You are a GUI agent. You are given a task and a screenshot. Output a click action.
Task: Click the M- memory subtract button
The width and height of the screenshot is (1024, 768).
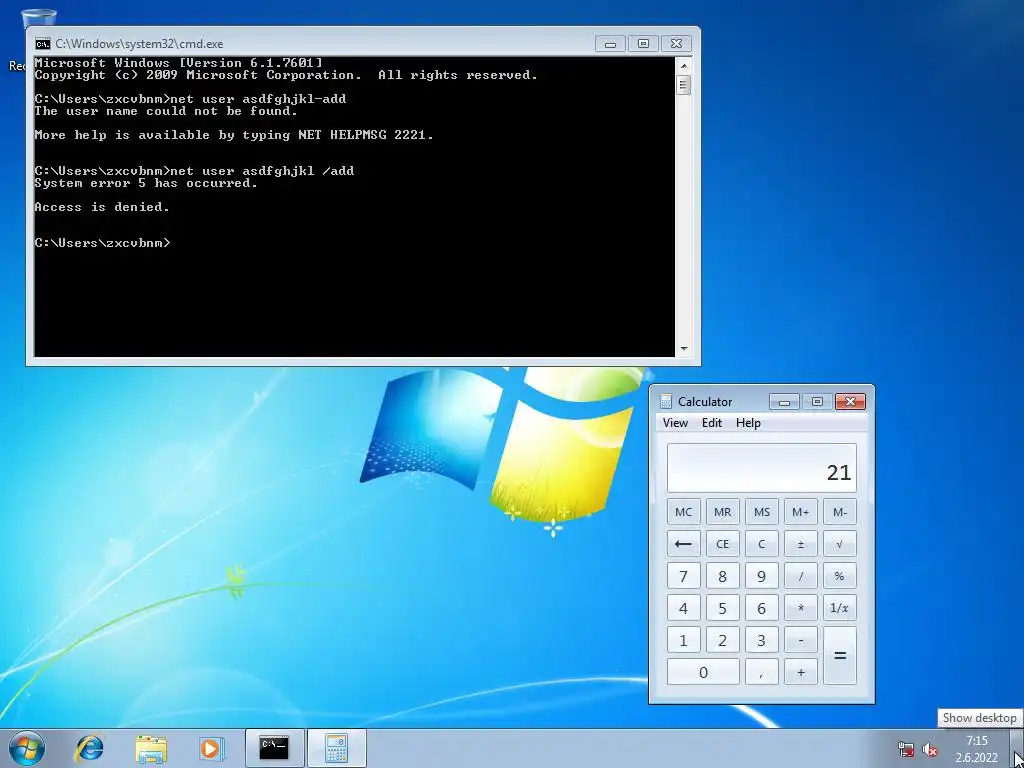840,512
